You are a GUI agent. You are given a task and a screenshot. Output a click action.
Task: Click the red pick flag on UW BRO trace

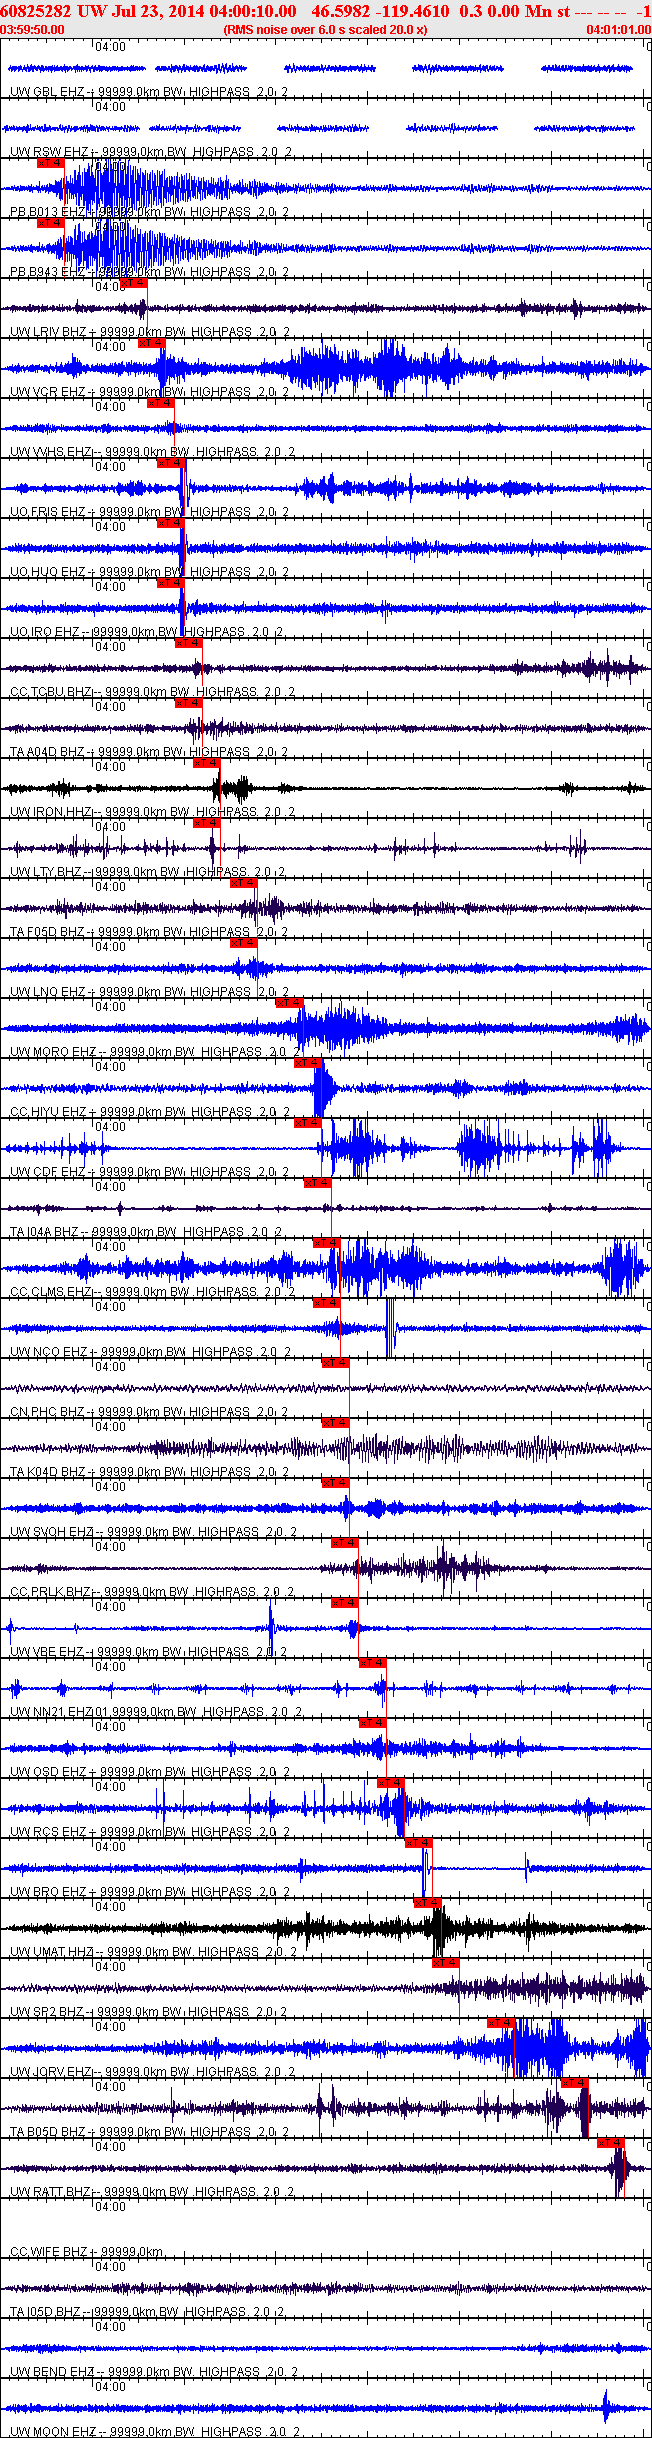419,1843
